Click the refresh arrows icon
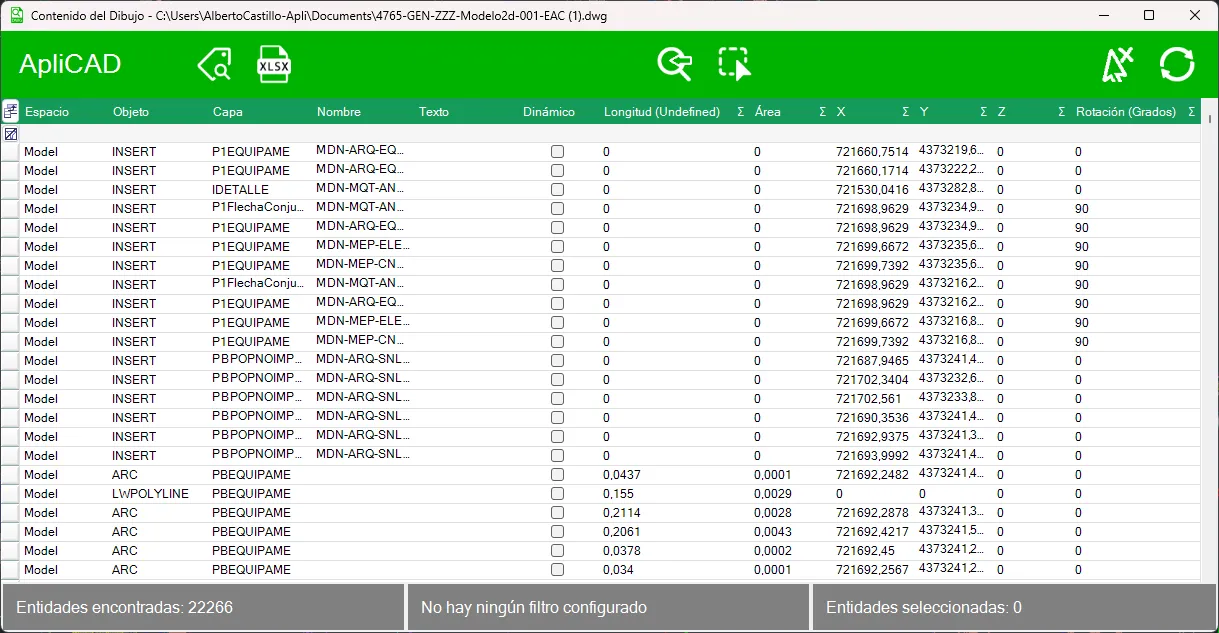 (x=1178, y=64)
